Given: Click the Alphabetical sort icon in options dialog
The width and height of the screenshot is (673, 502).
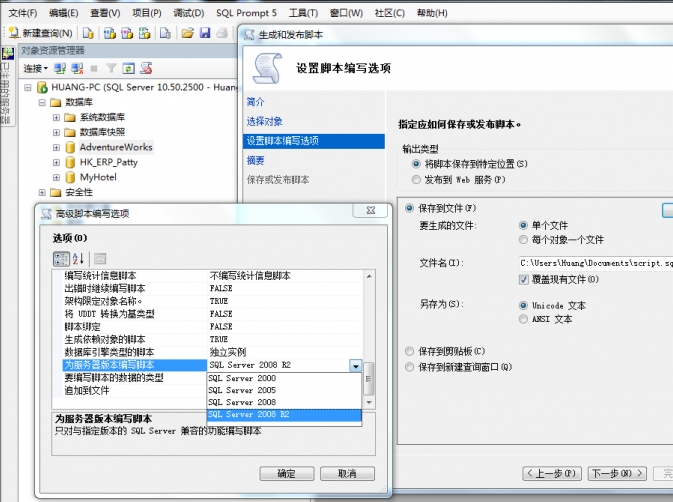Looking at the screenshot, I should 78,258.
